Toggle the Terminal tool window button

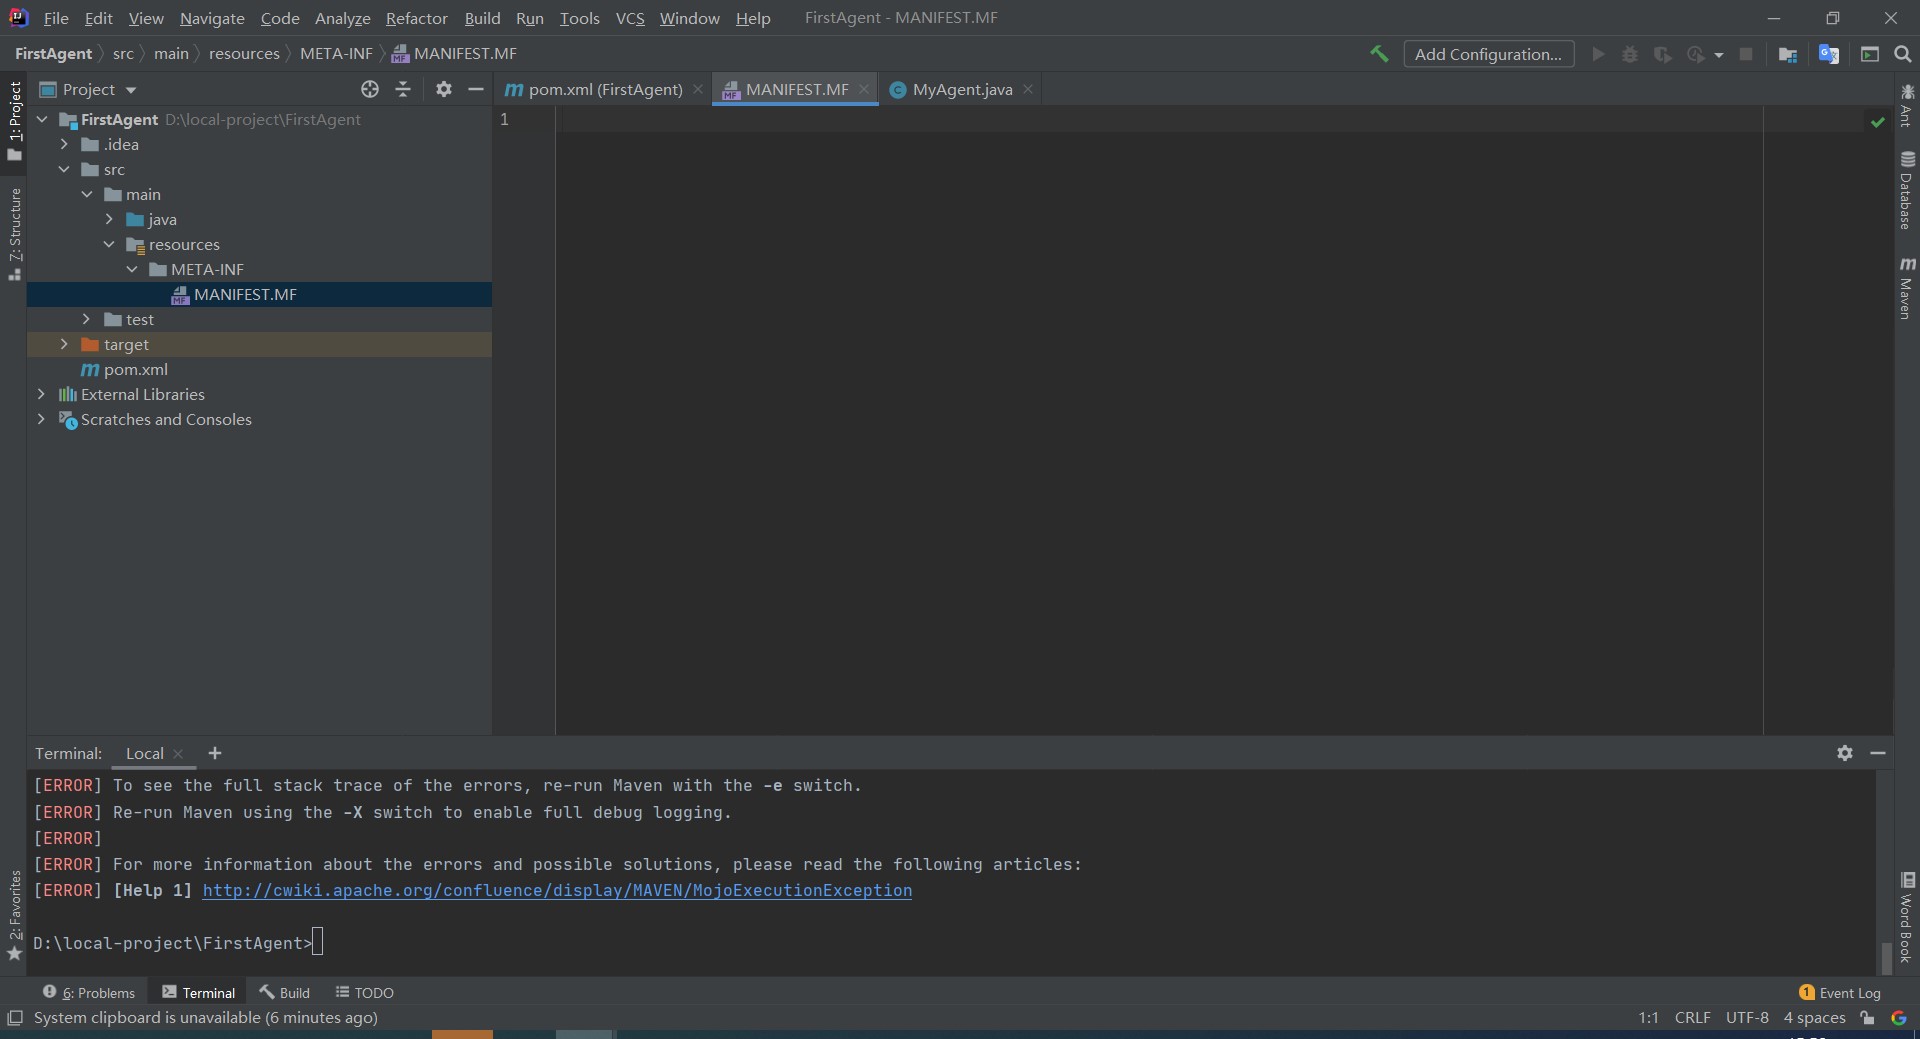199,992
